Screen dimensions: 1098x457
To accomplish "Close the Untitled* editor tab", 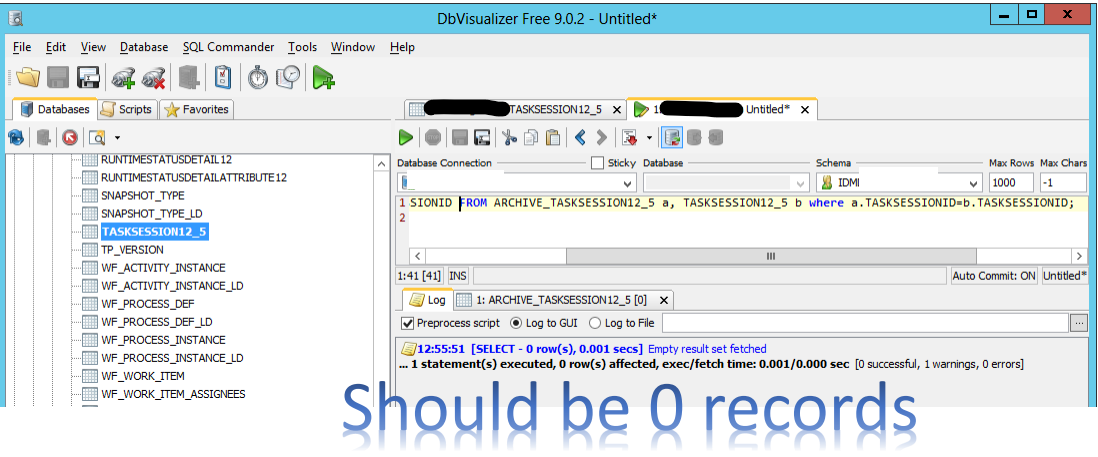I will coord(805,110).
